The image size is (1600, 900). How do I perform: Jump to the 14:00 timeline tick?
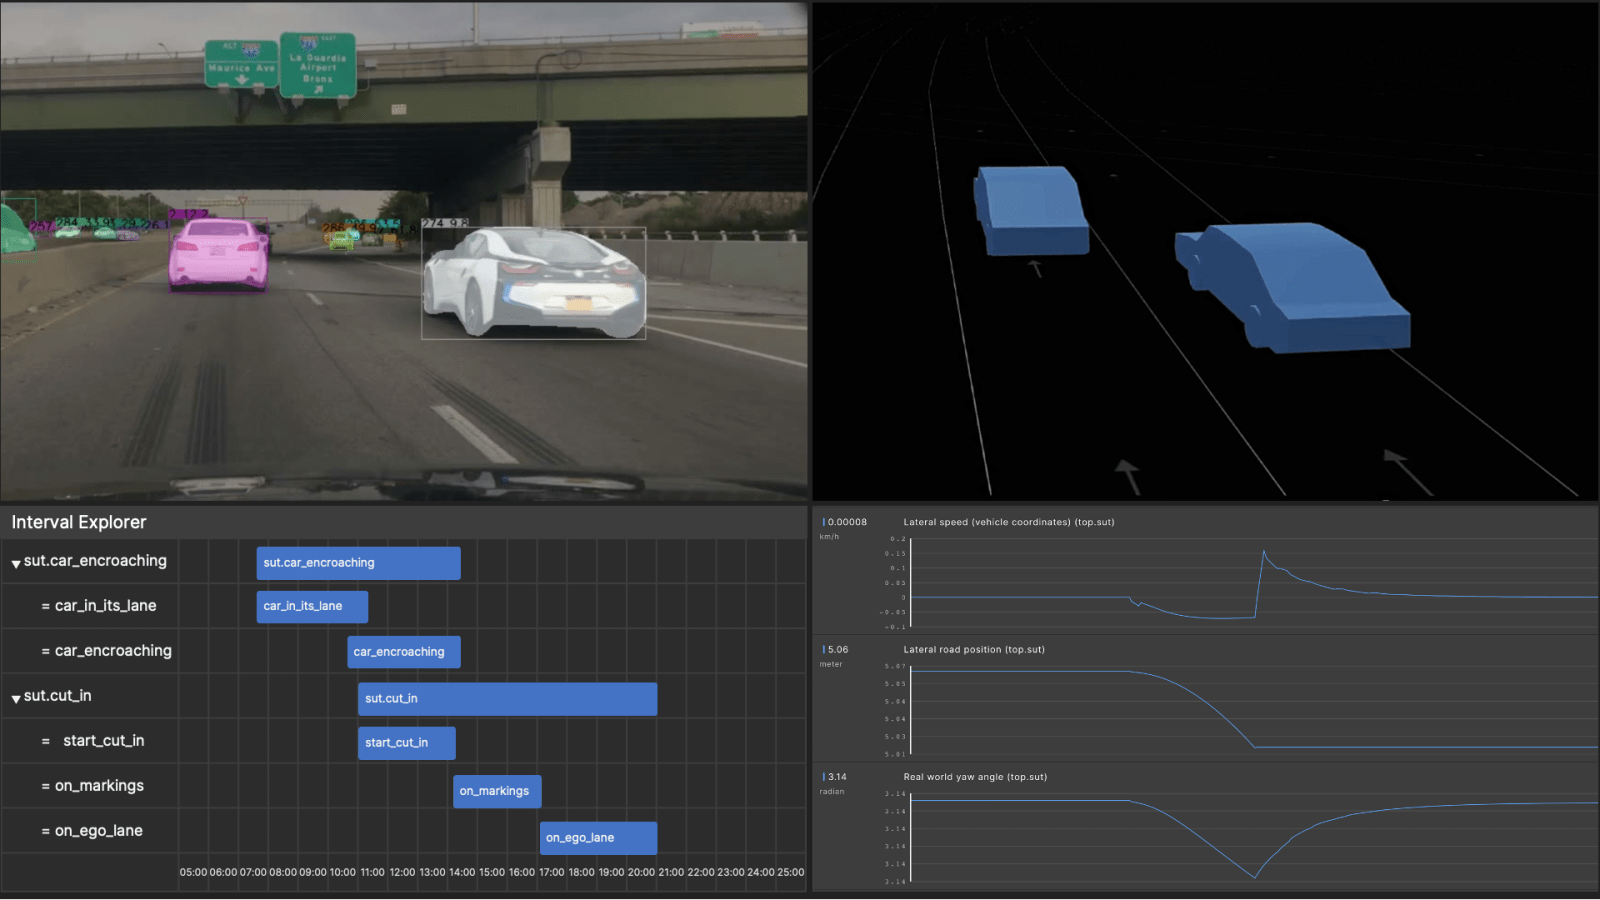462,872
